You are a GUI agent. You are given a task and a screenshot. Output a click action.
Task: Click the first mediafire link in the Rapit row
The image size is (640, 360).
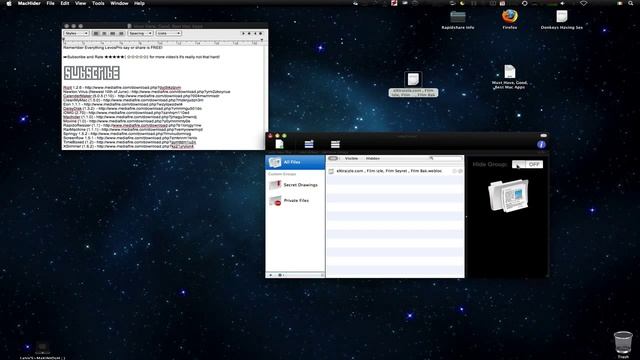click(133, 88)
